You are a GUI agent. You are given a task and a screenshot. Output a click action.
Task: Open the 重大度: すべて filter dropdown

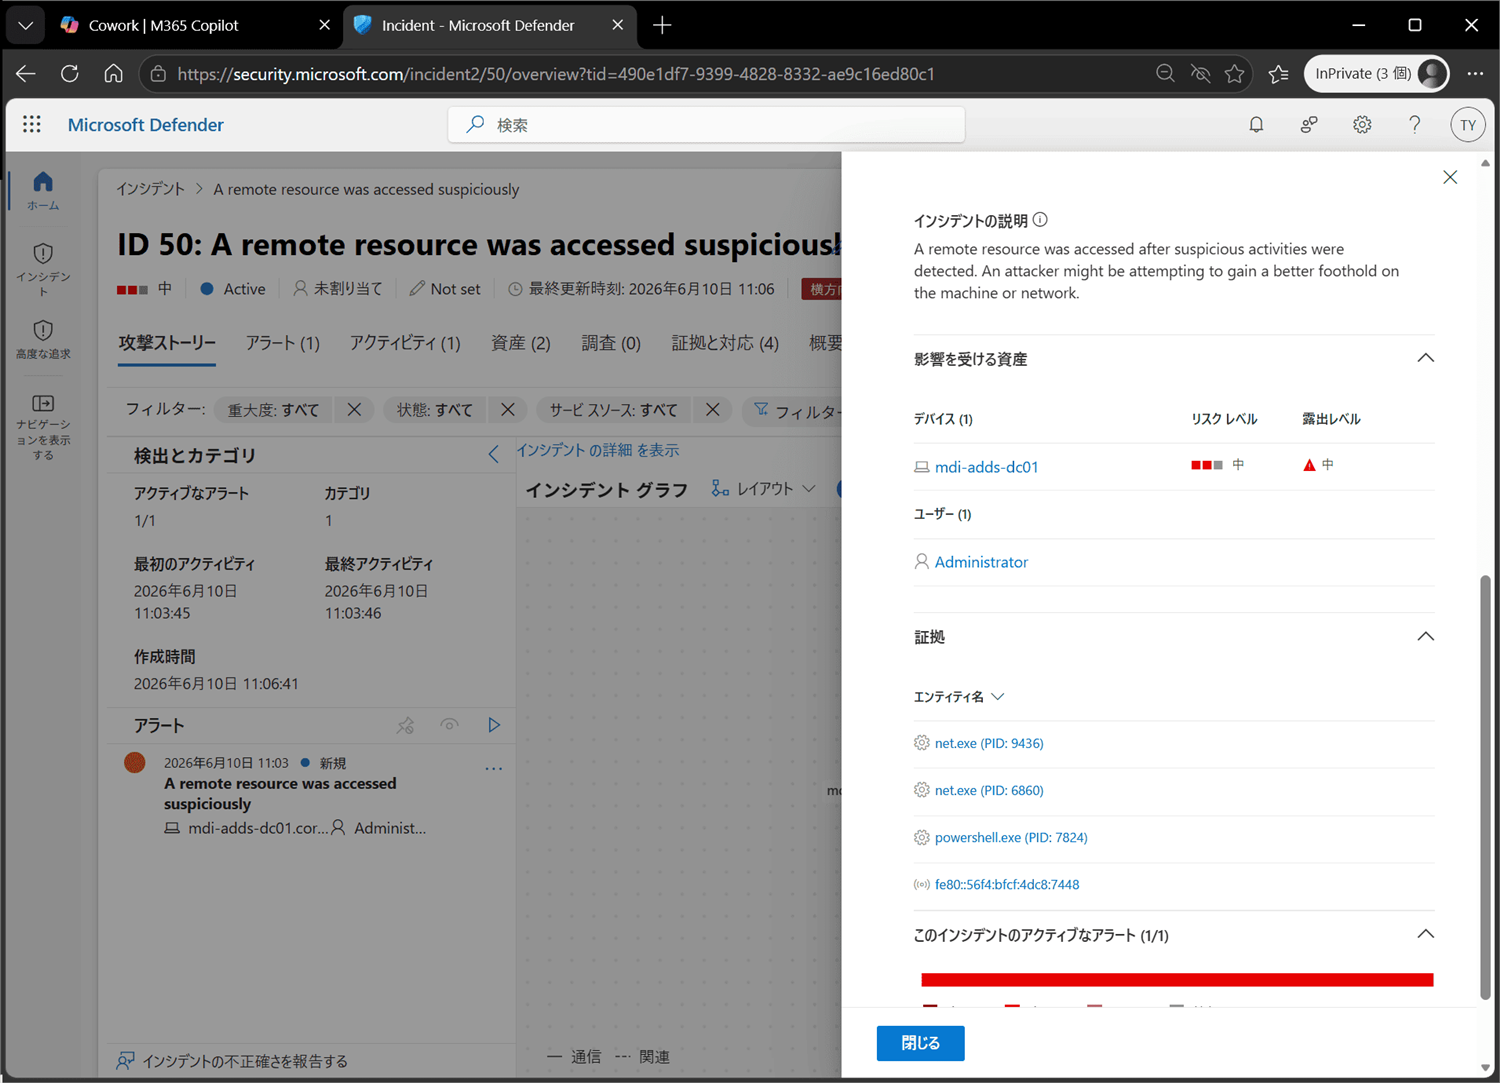[x=273, y=410]
